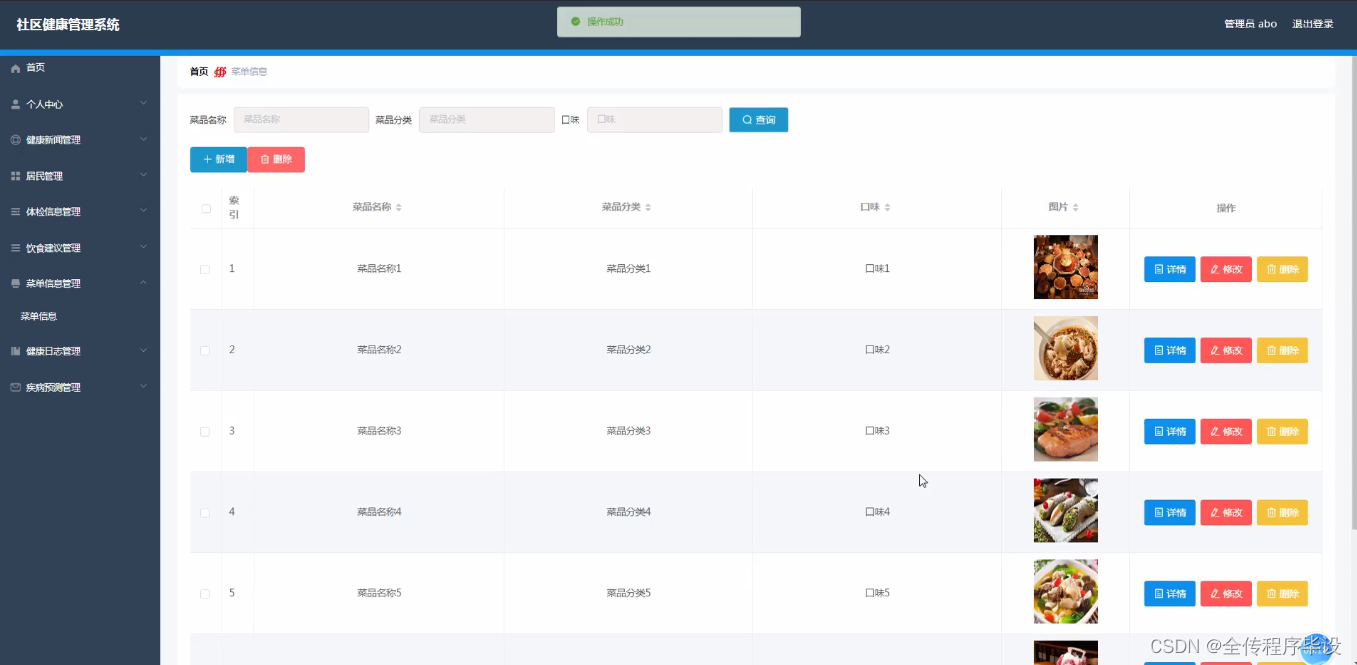The height and width of the screenshot is (665, 1357).
Task: Click the person icon beside 个人中心
Action: (x=15, y=104)
